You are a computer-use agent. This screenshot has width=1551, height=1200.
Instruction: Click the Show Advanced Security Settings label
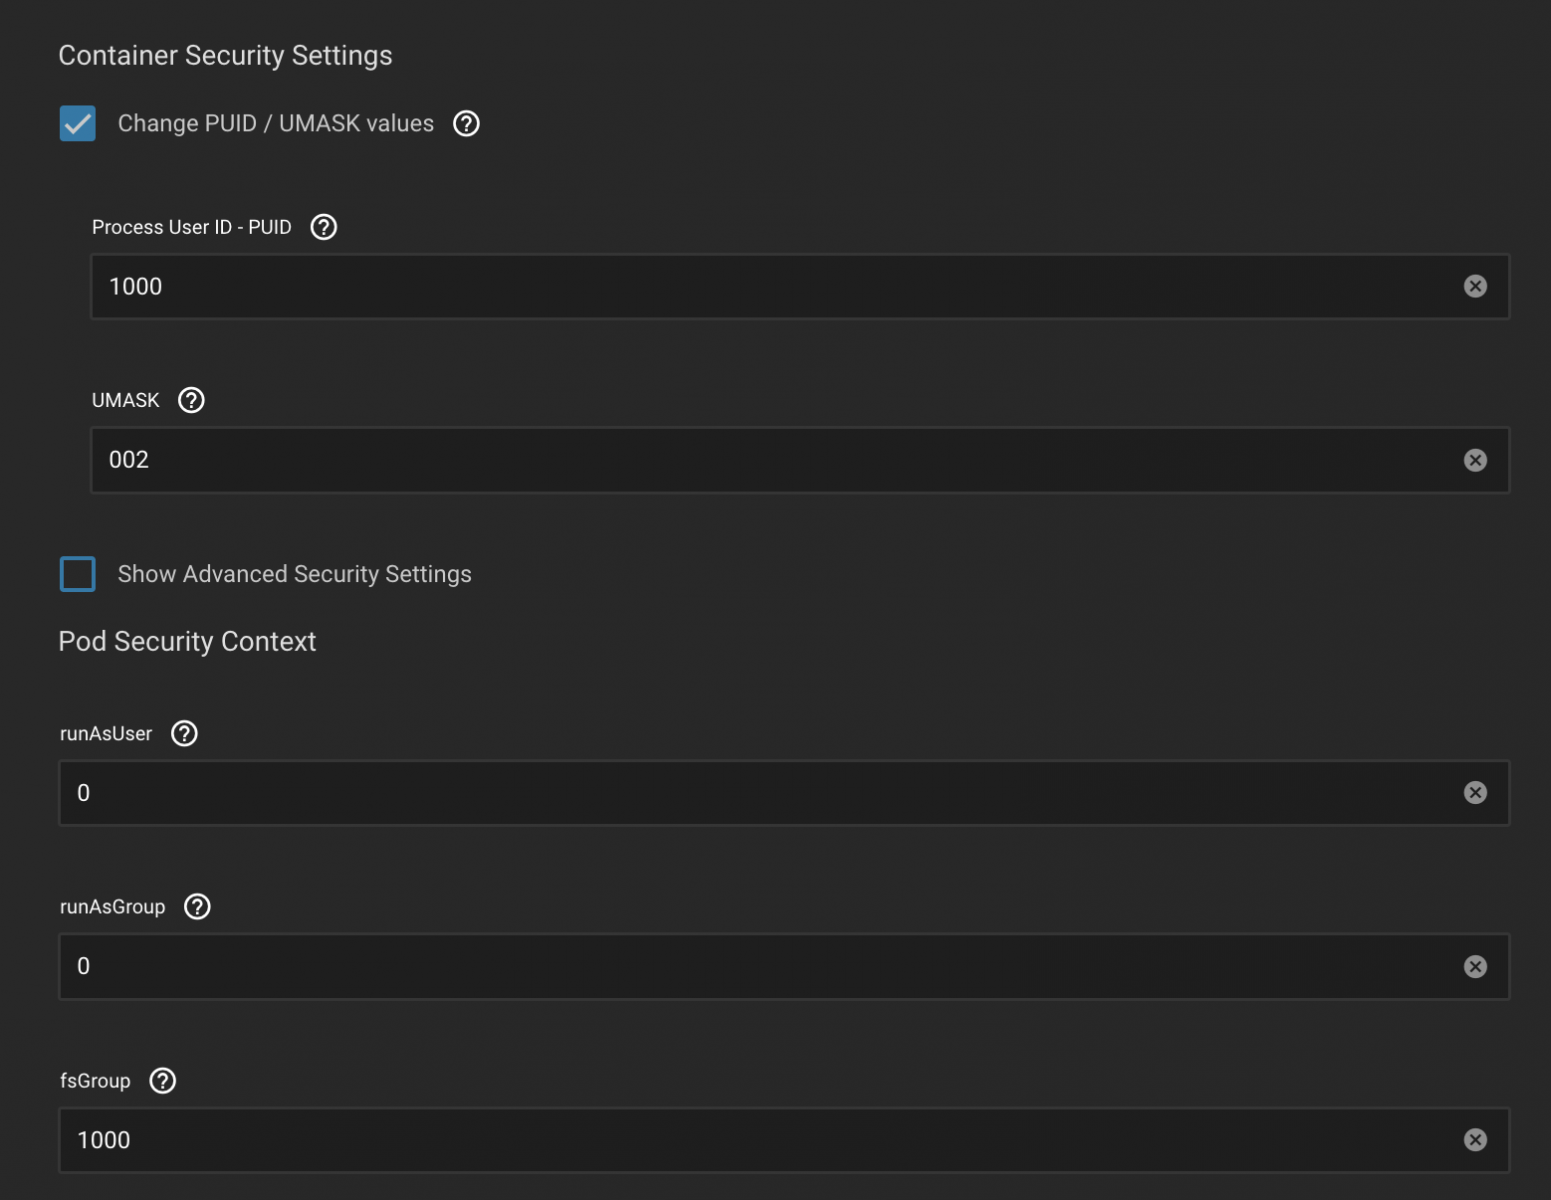pyautogui.click(x=294, y=574)
